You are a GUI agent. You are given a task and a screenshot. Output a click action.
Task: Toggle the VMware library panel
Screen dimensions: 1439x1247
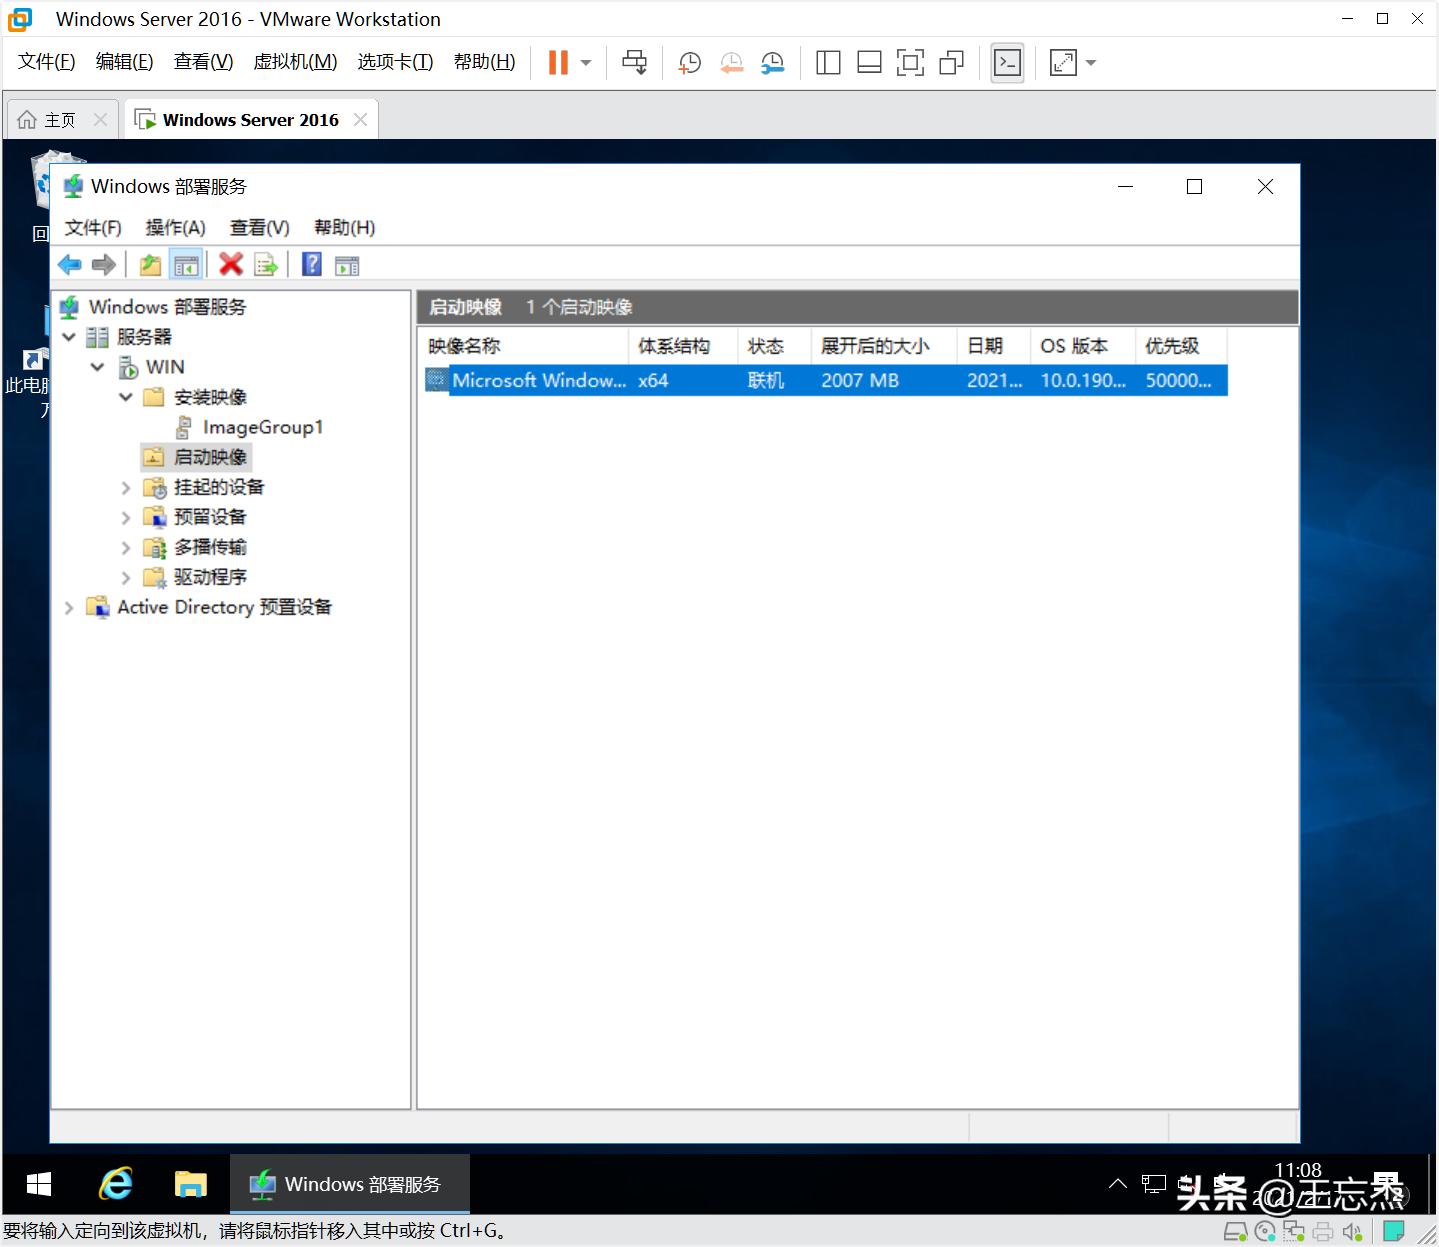coord(828,62)
